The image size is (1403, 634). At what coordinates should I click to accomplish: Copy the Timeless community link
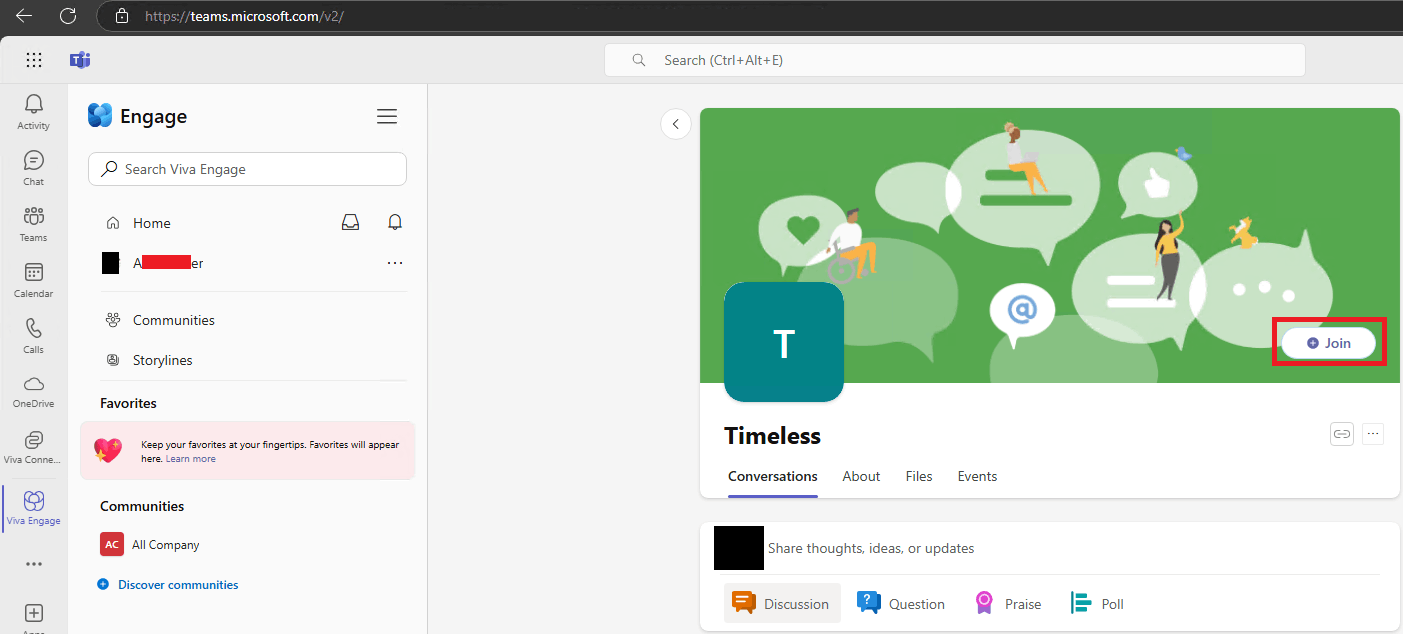tap(1341, 434)
